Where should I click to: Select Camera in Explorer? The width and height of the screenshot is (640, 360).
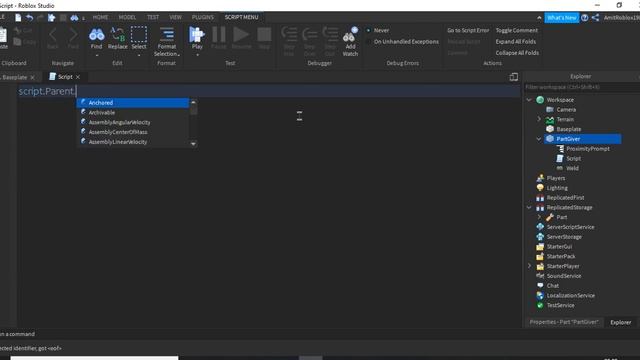pyautogui.click(x=566, y=110)
